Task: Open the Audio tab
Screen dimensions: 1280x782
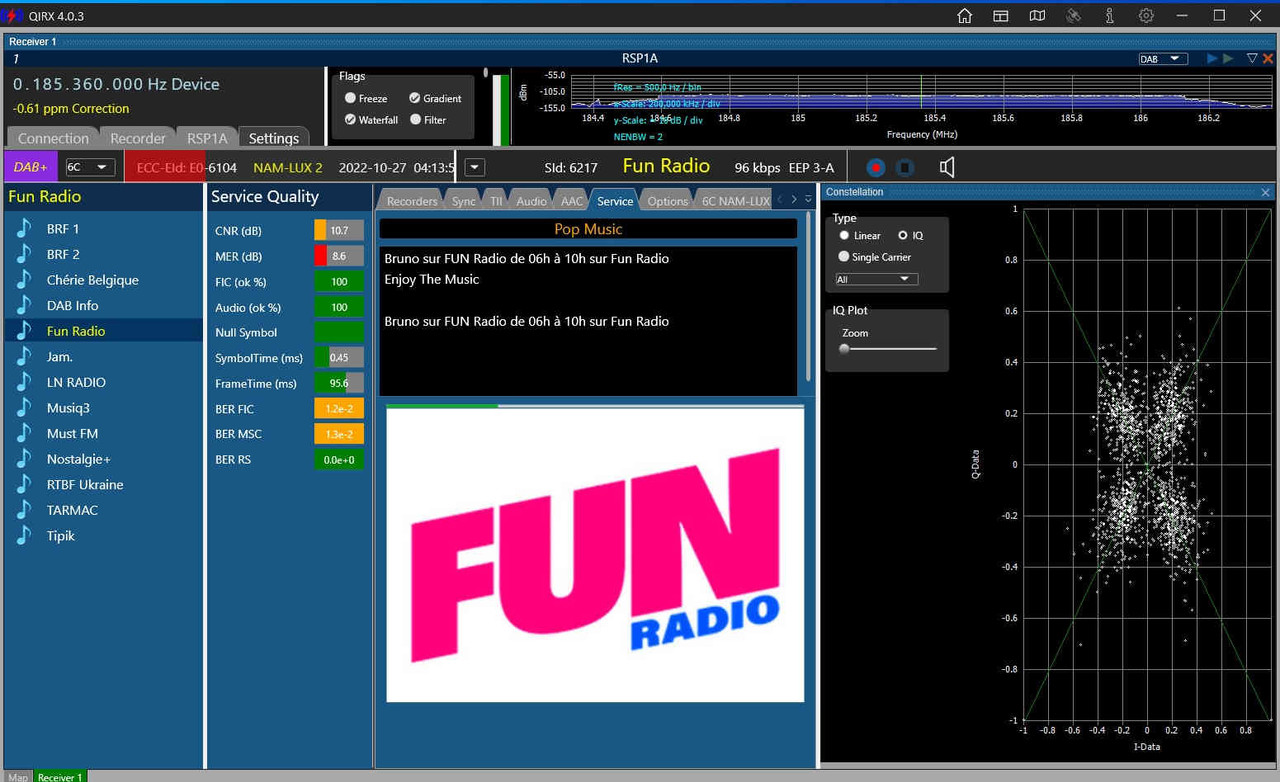Action: point(531,201)
